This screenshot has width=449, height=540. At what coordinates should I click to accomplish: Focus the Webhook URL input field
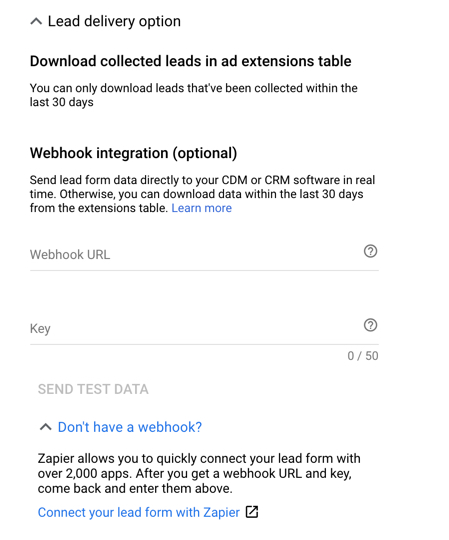(x=204, y=255)
